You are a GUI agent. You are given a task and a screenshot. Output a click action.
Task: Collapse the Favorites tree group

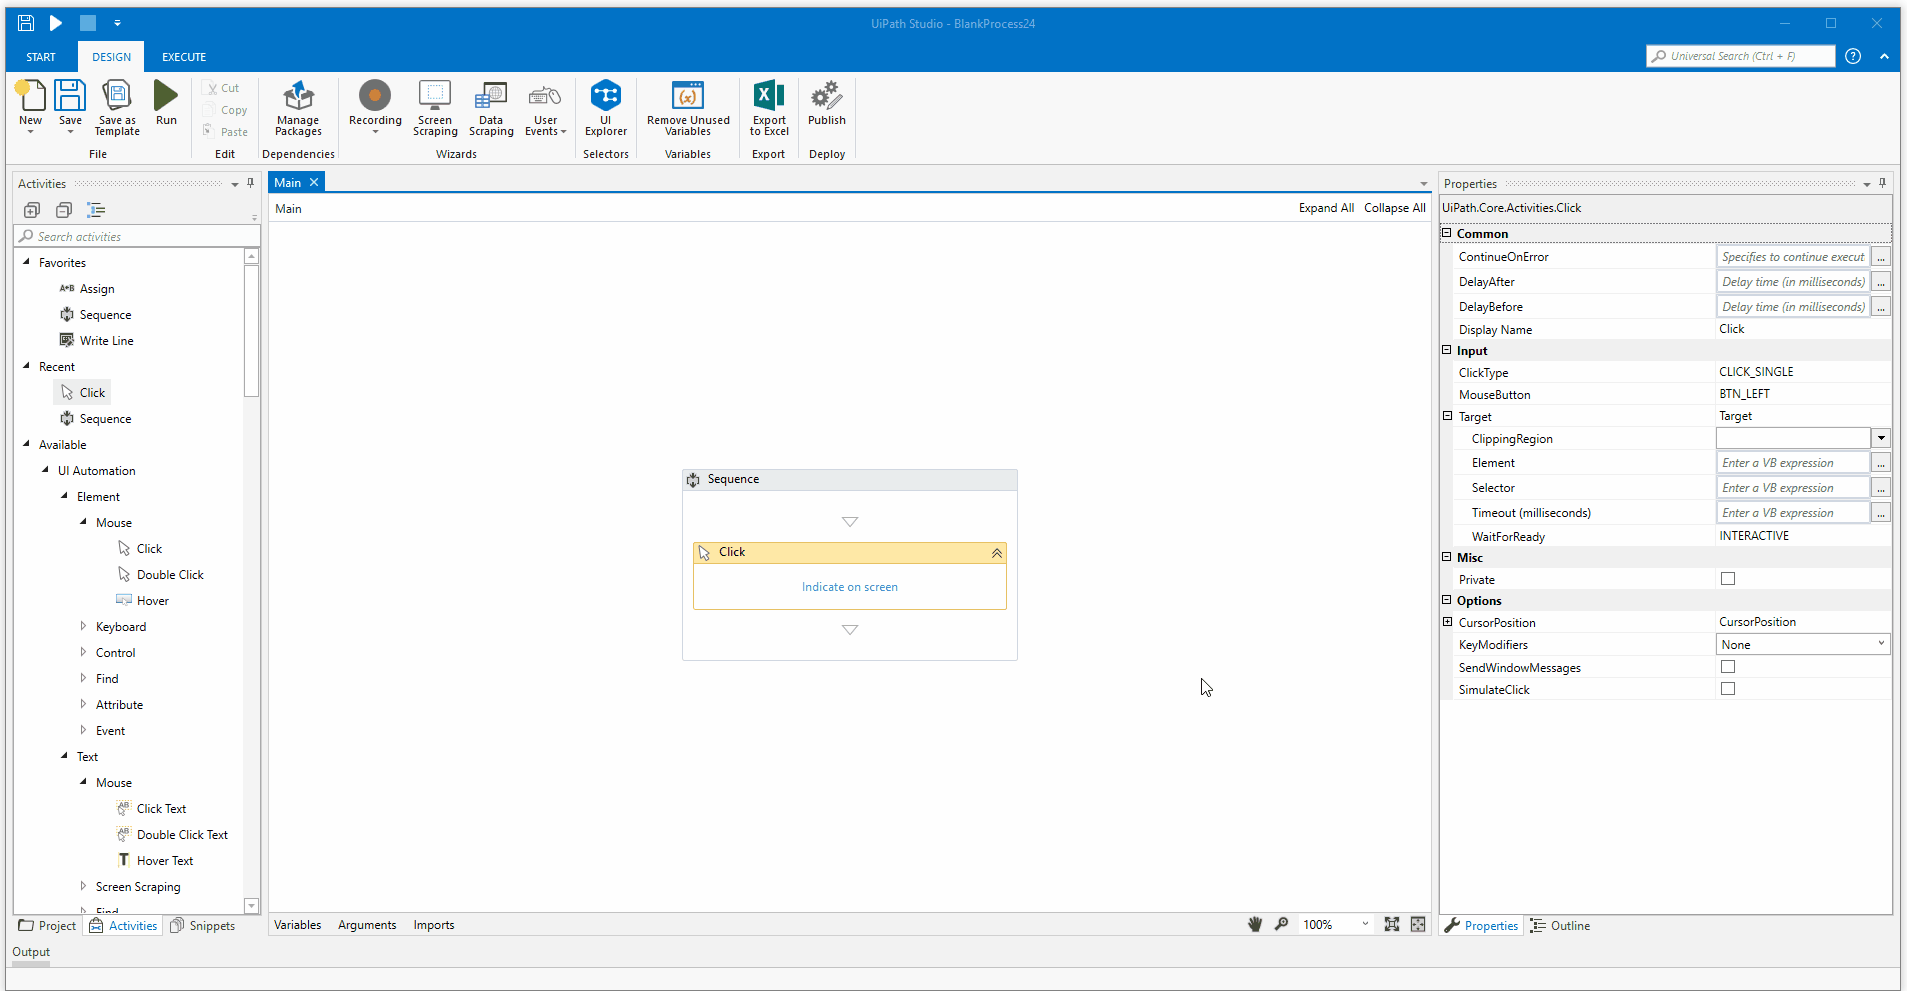point(26,262)
